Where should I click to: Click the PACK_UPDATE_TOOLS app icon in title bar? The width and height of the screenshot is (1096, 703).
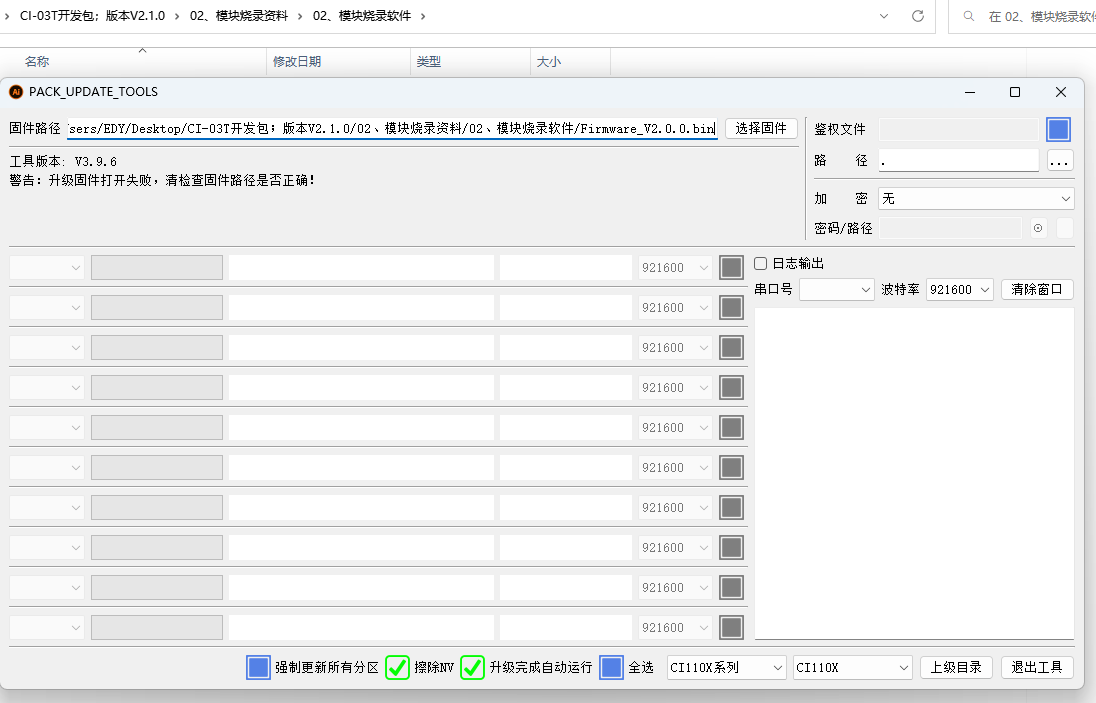pyautogui.click(x=16, y=92)
